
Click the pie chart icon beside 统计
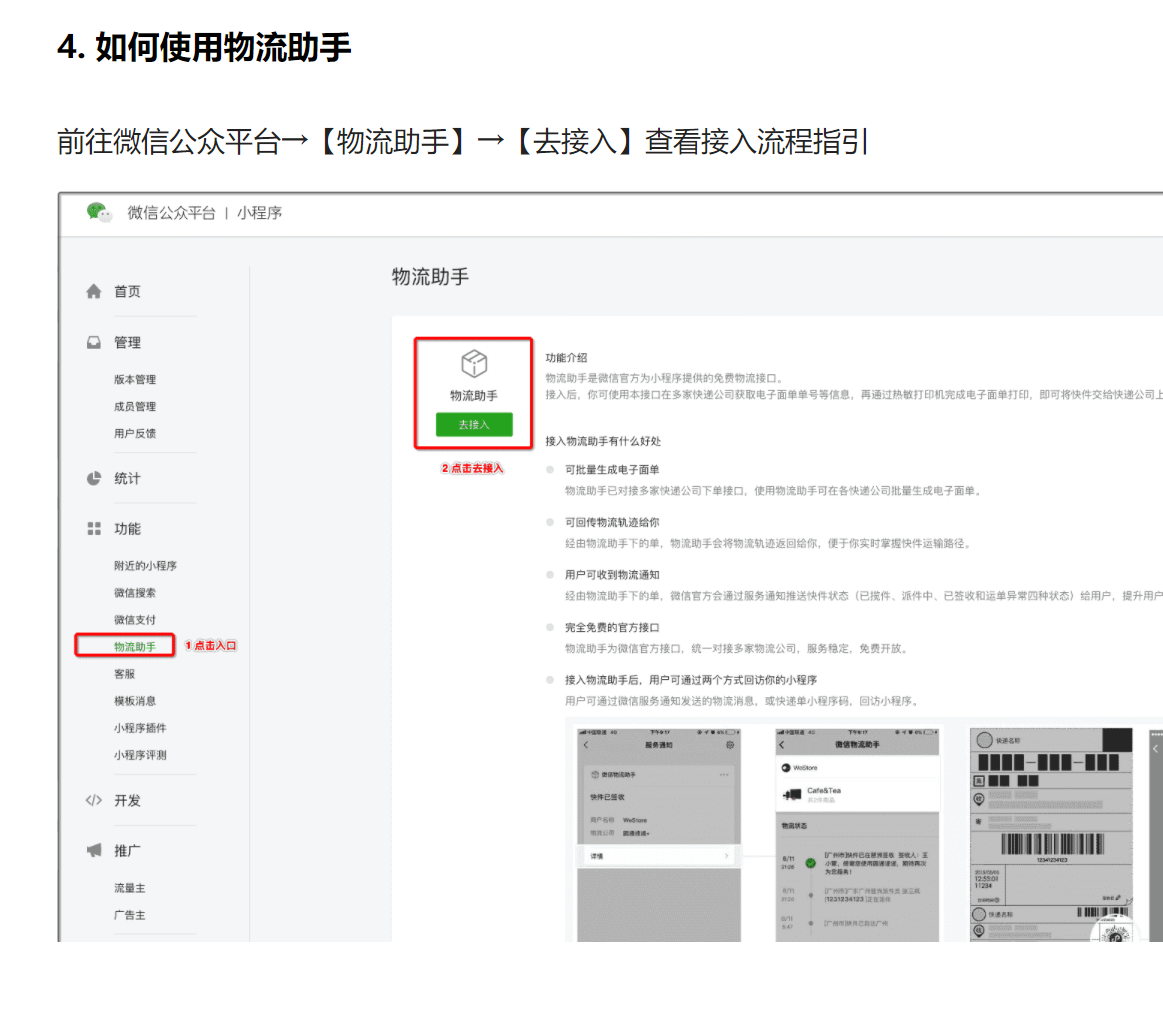93,479
